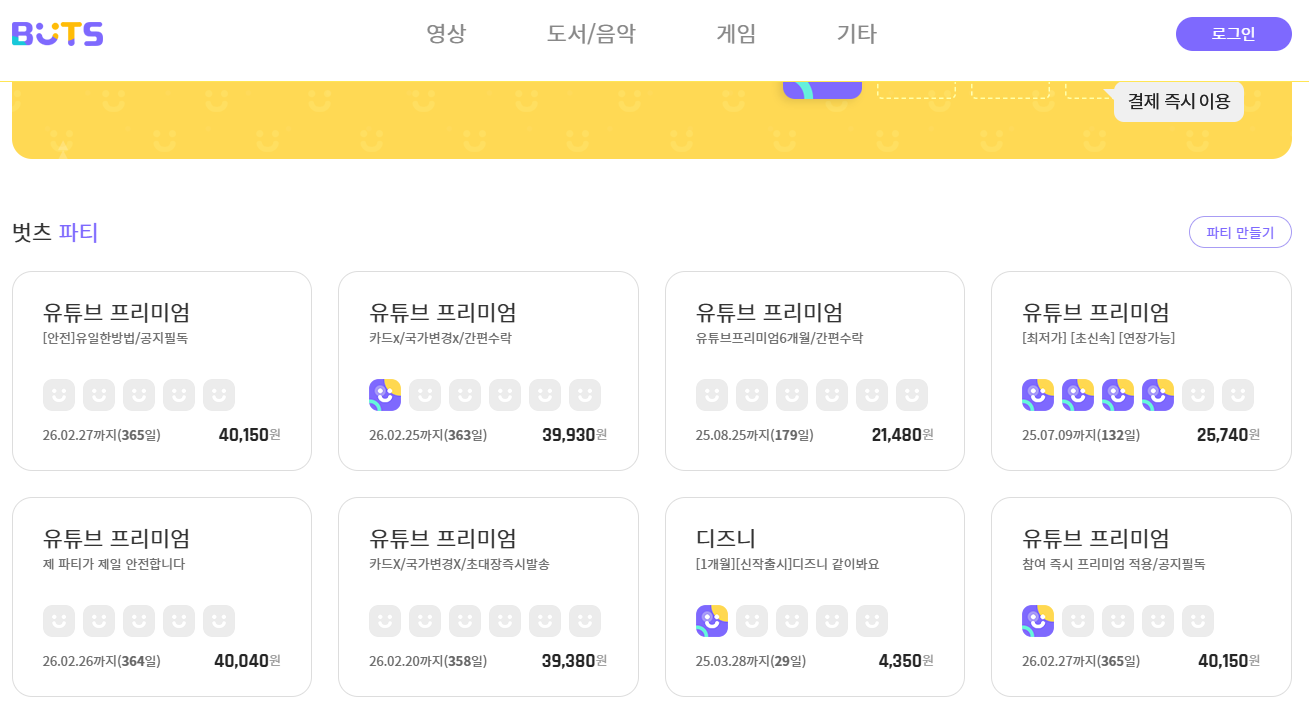Image resolution: width=1309 pixels, height=706 pixels.
Task: Click the 유튜브 프리미엄 title with 유튜브프리미엄6개월/간편수락
Action: [769, 312]
